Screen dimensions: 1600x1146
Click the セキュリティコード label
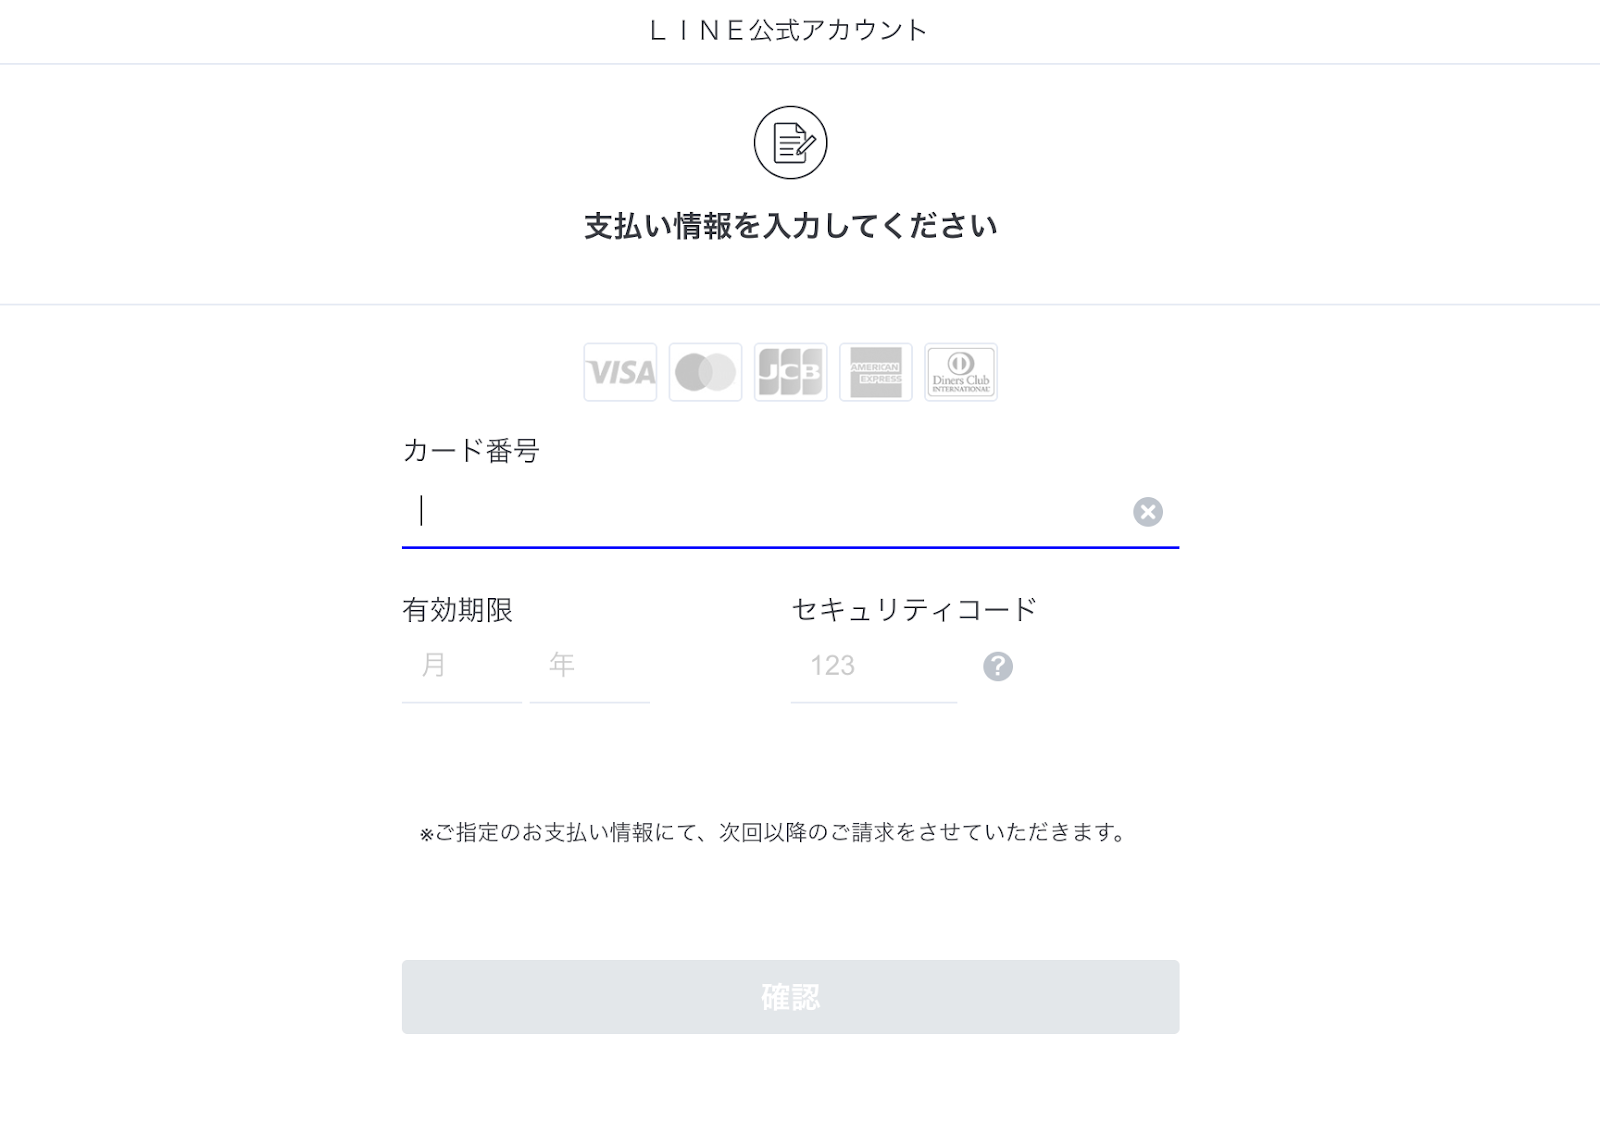click(914, 610)
